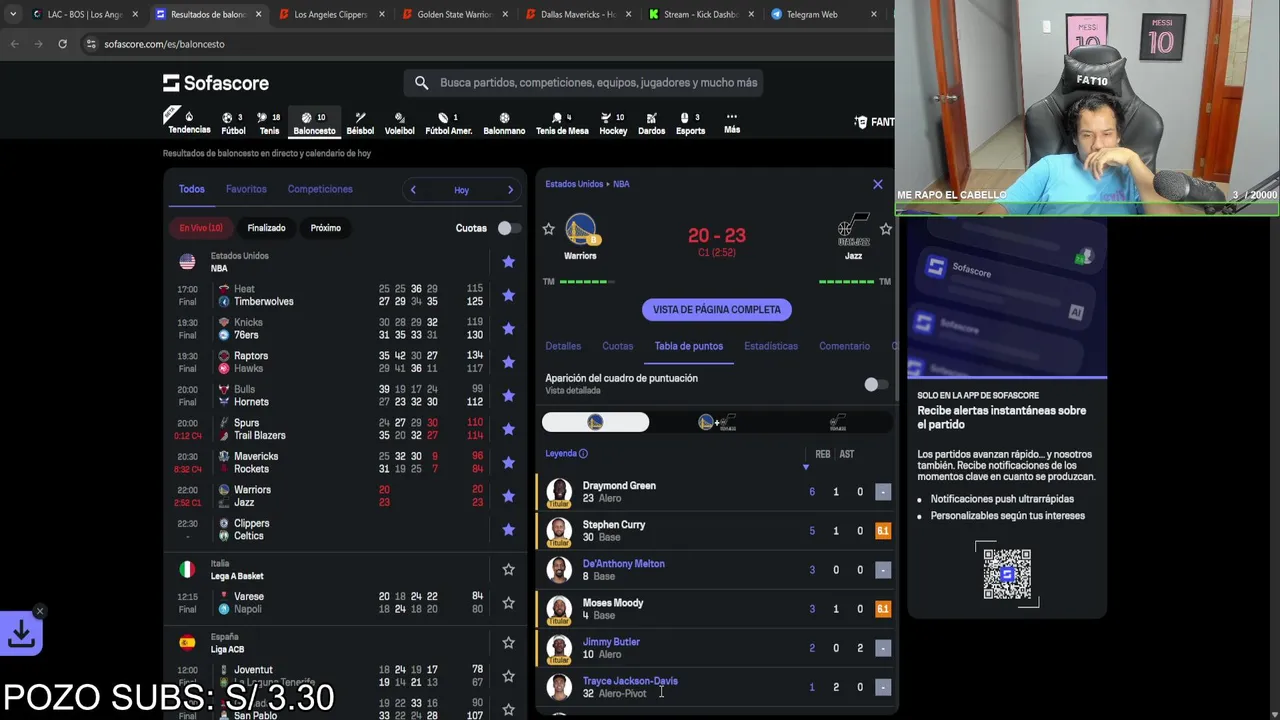Open Fútbol sport category
The height and width of the screenshot is (720, 1280).
click(233, 123)
